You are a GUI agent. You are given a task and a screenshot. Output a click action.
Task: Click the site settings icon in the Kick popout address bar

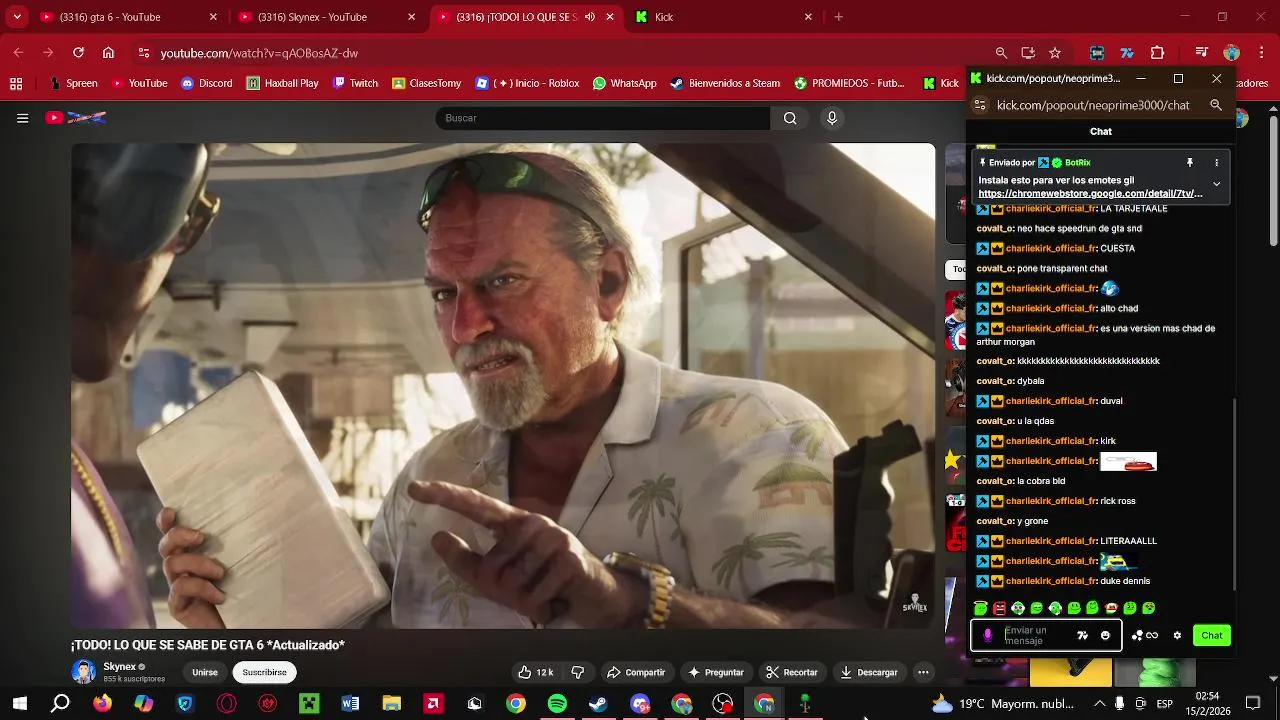pos(980,105)
